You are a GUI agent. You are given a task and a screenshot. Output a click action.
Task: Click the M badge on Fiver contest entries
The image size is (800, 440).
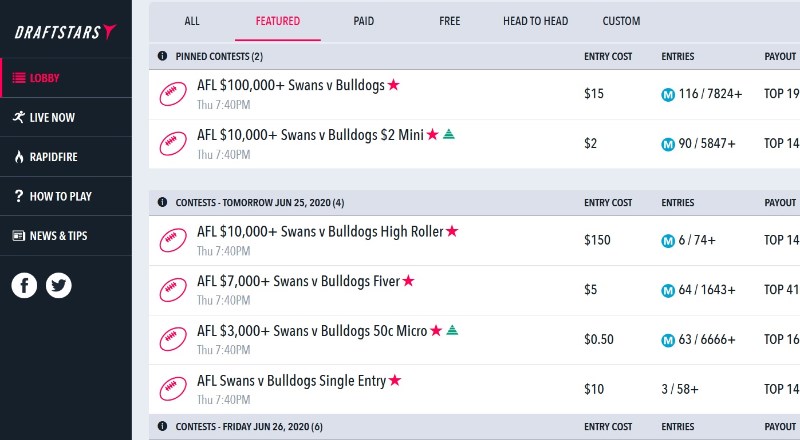(668, 290)
